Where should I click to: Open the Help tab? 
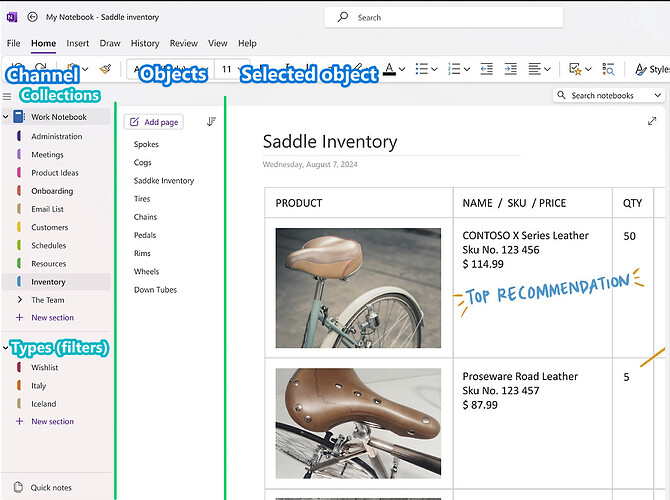pos(247,43)
